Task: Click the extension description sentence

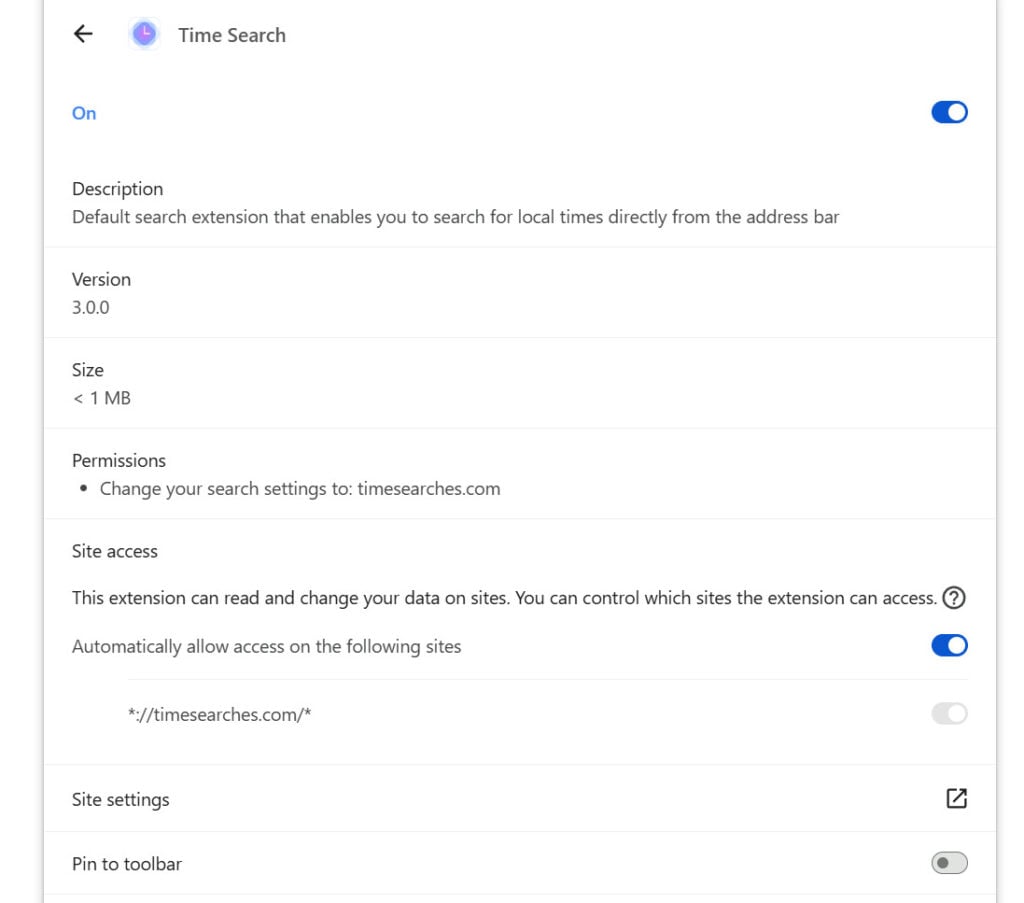Action: 455,216
